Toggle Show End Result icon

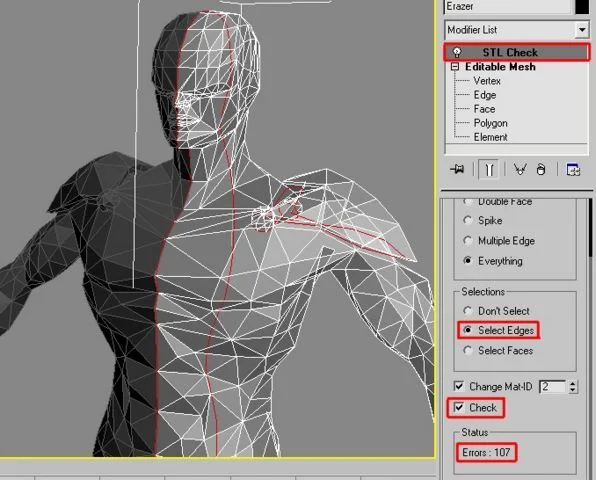coord(489,169)
